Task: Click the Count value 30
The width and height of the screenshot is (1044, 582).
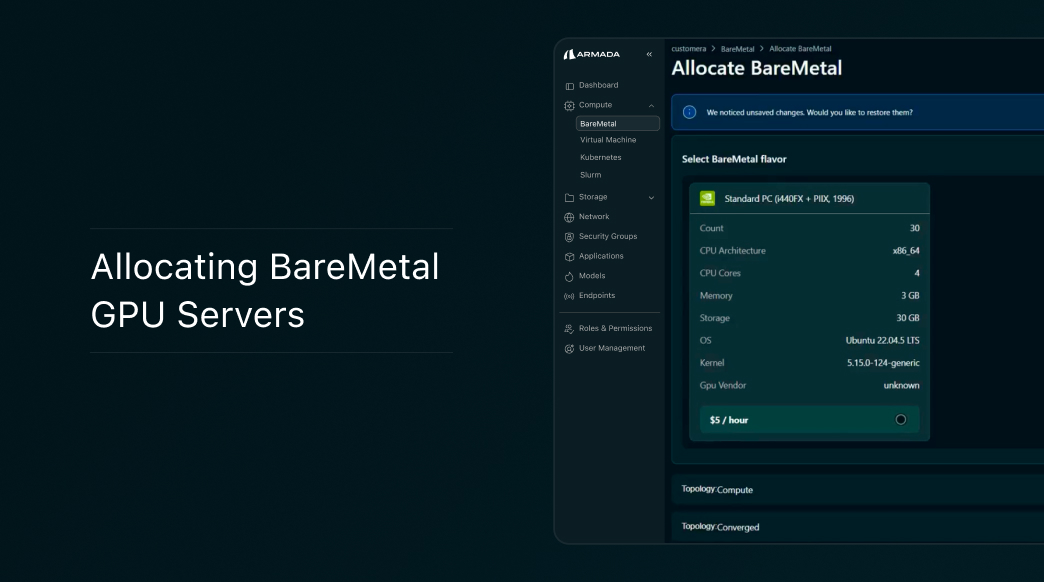Action: 915,228
